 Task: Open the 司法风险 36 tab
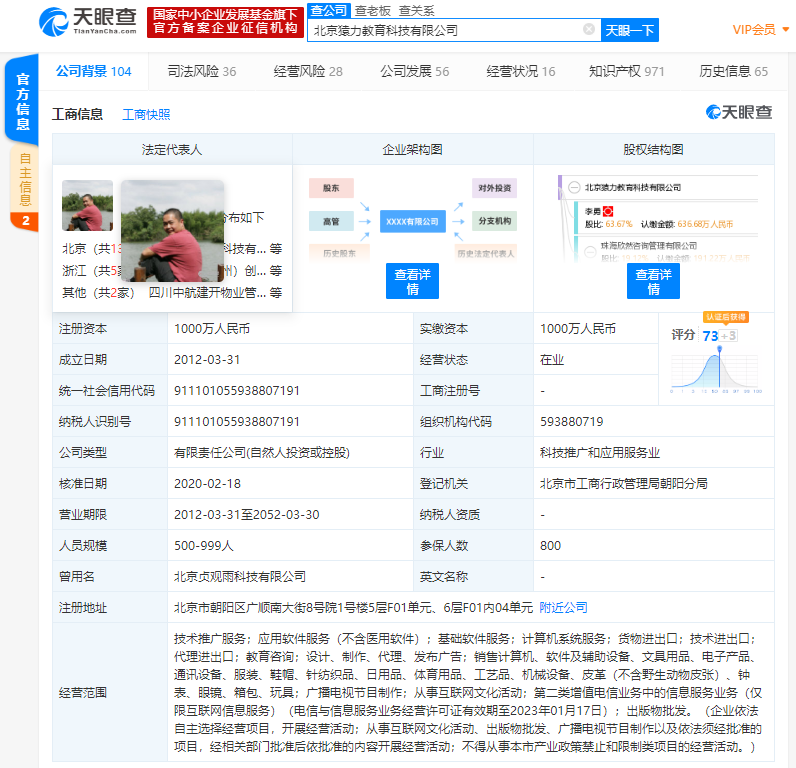(202, 71)
